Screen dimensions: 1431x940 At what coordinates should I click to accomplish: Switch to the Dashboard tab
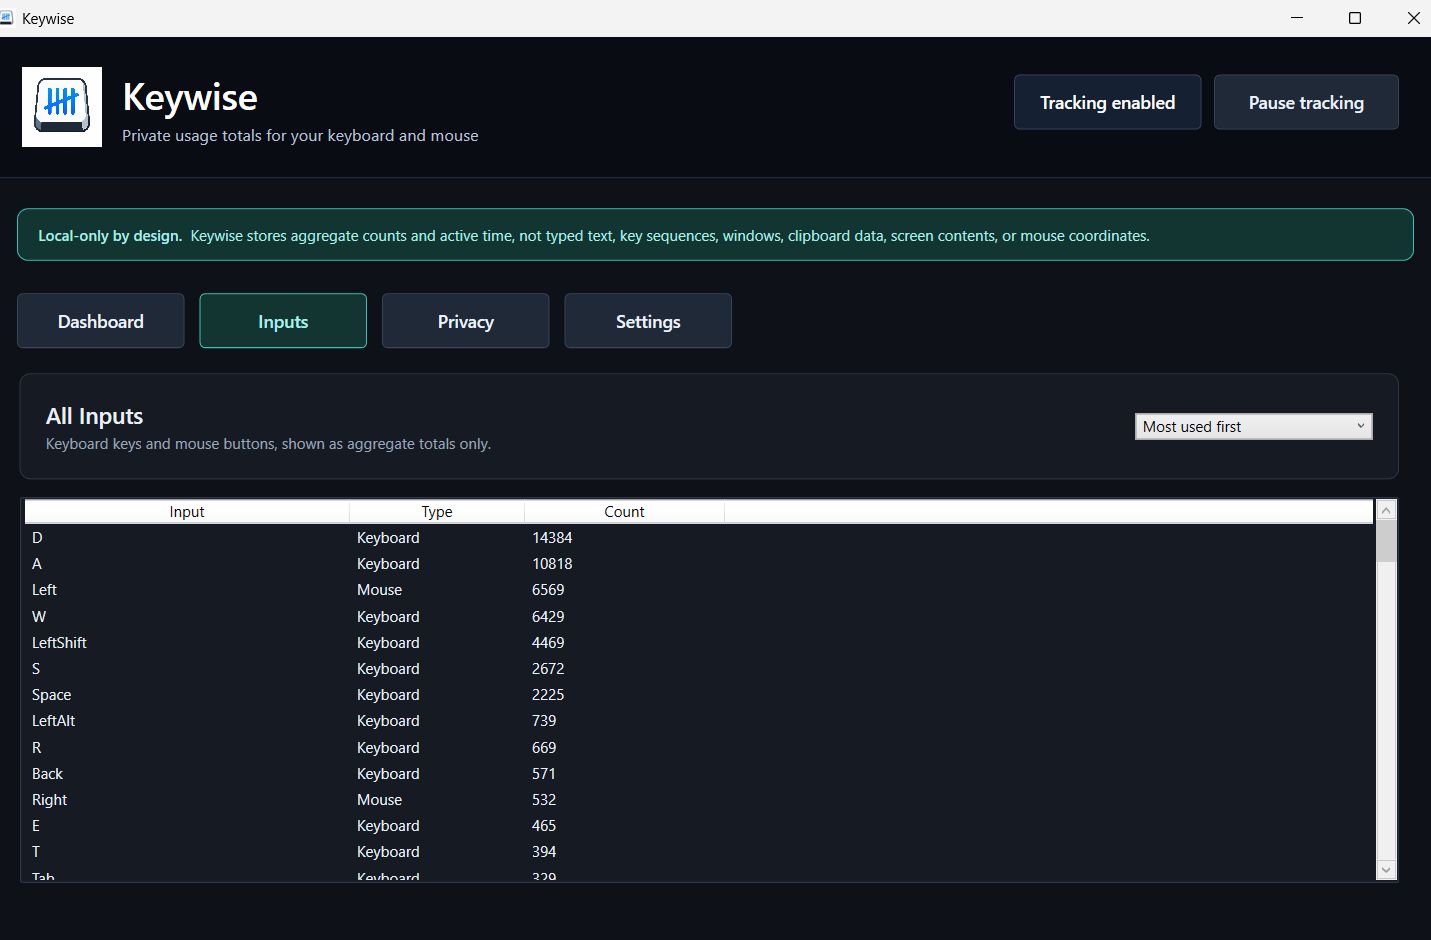[x=101, y=321]
